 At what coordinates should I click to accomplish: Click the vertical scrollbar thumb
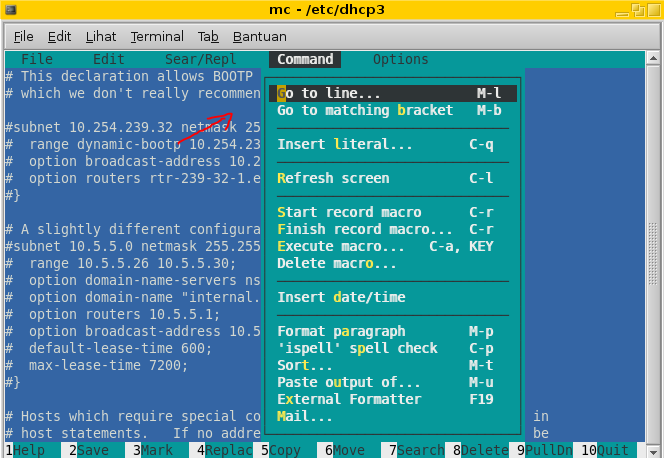tap(653, 253)
